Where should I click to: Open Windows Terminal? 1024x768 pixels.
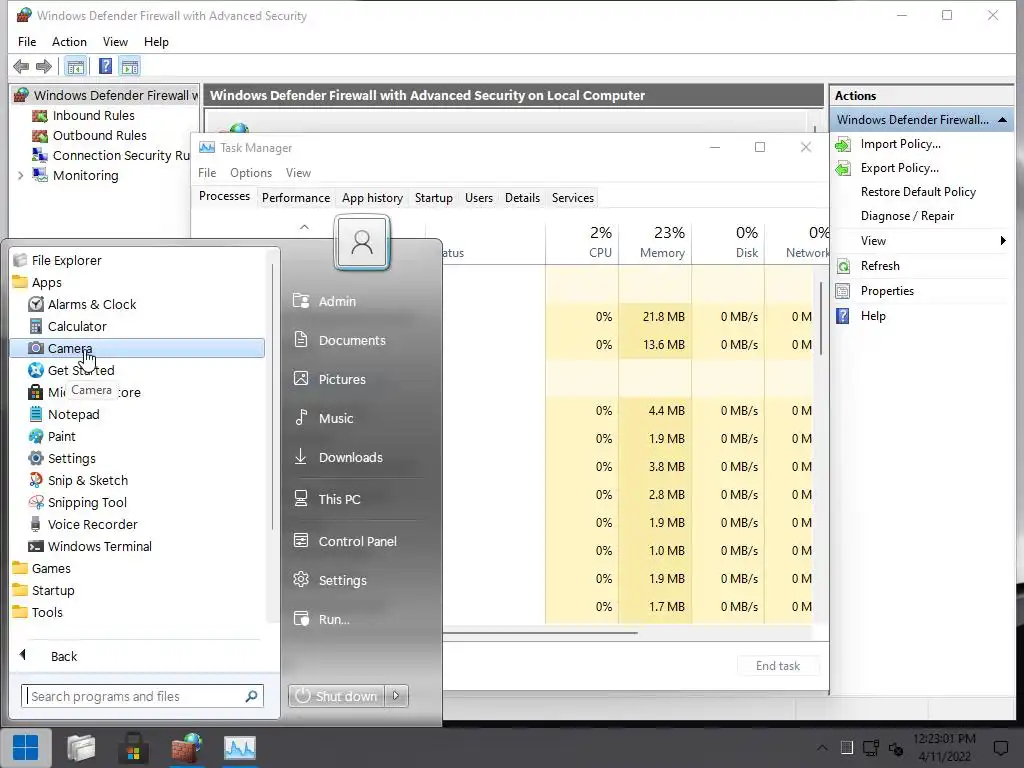(99, 547)
